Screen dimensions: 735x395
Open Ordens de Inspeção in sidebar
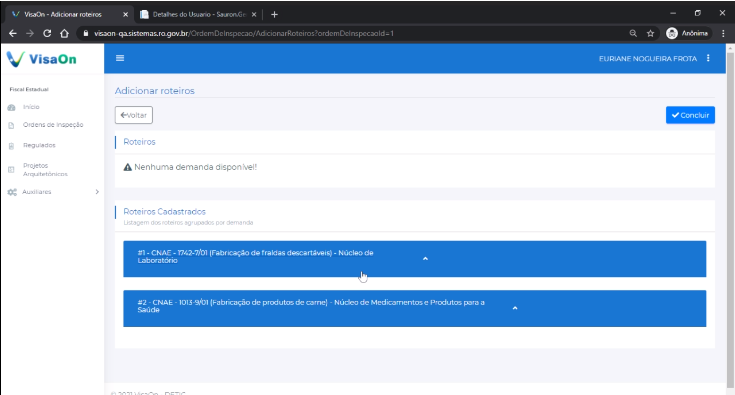(53, 125)
